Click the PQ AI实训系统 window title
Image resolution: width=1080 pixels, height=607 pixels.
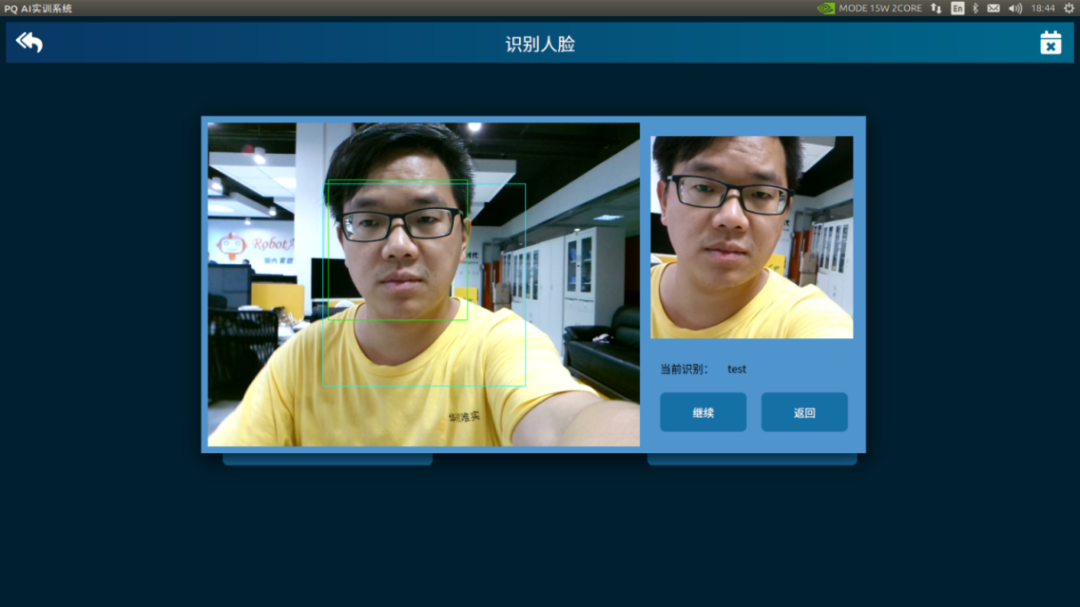(x=38, y=8)
